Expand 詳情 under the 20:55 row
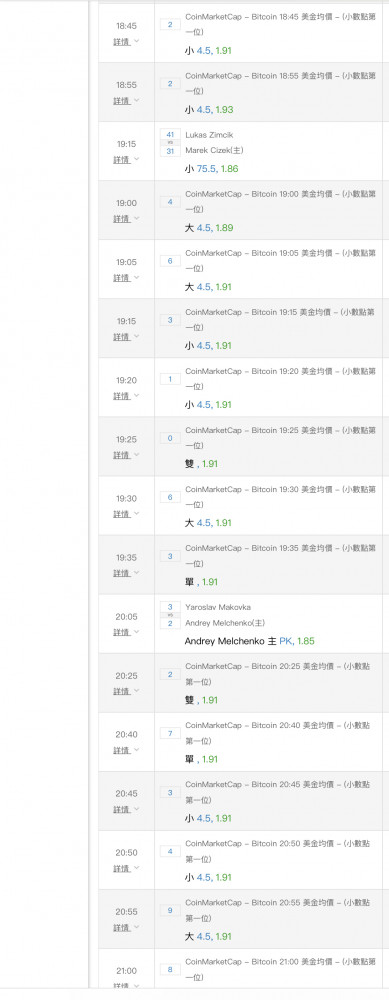The height and width of the screenshot is (1000, 389). (x=126, y=927)
